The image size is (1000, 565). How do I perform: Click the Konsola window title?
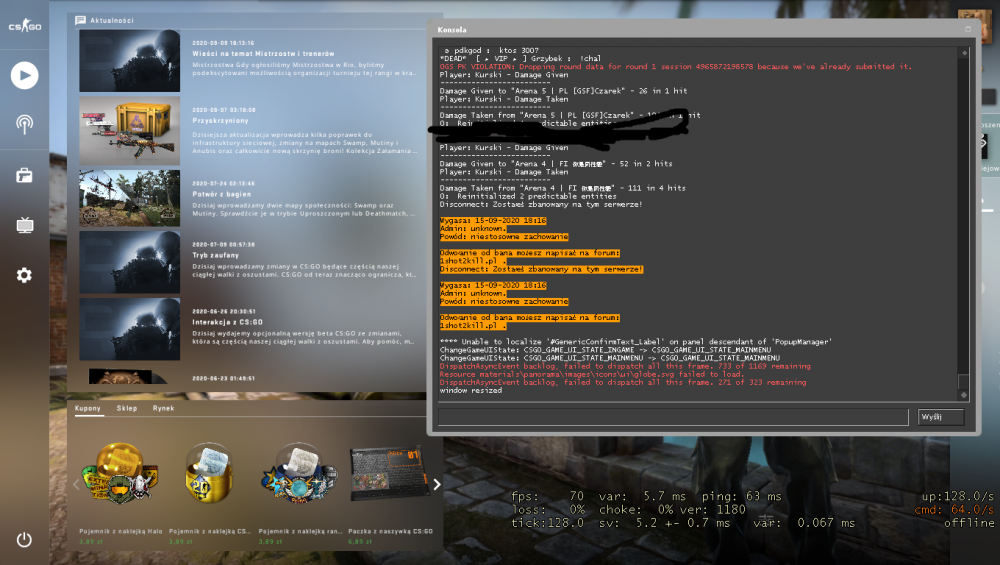[452, 30]
